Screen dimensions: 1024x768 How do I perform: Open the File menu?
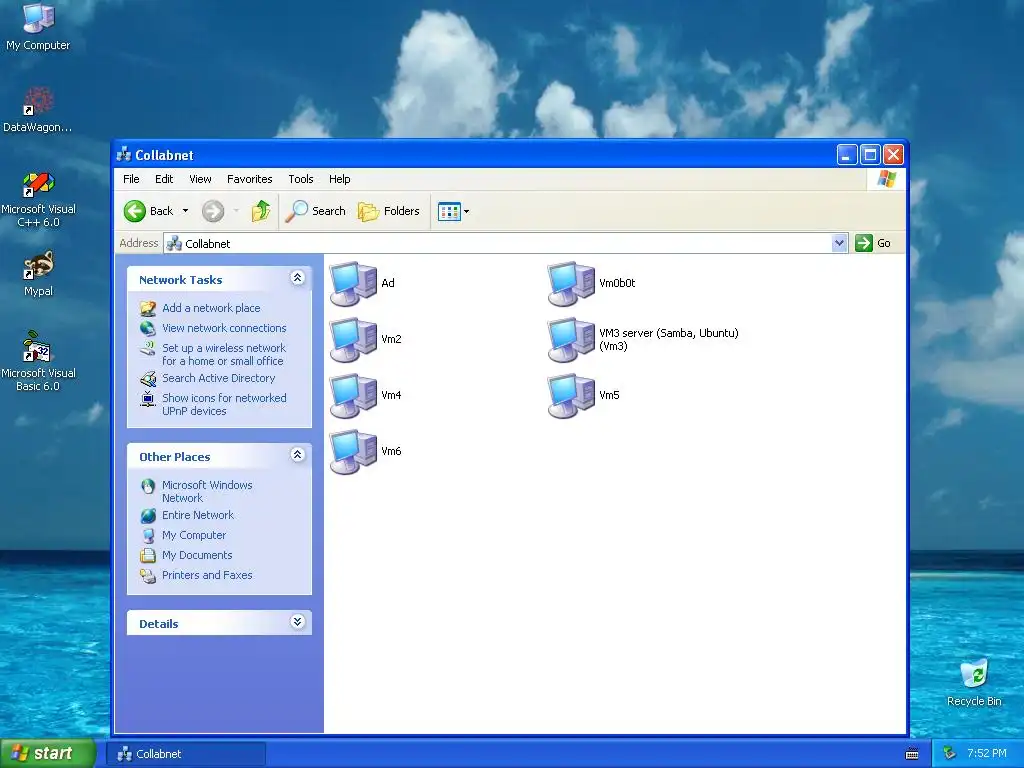tap(131, 179)
